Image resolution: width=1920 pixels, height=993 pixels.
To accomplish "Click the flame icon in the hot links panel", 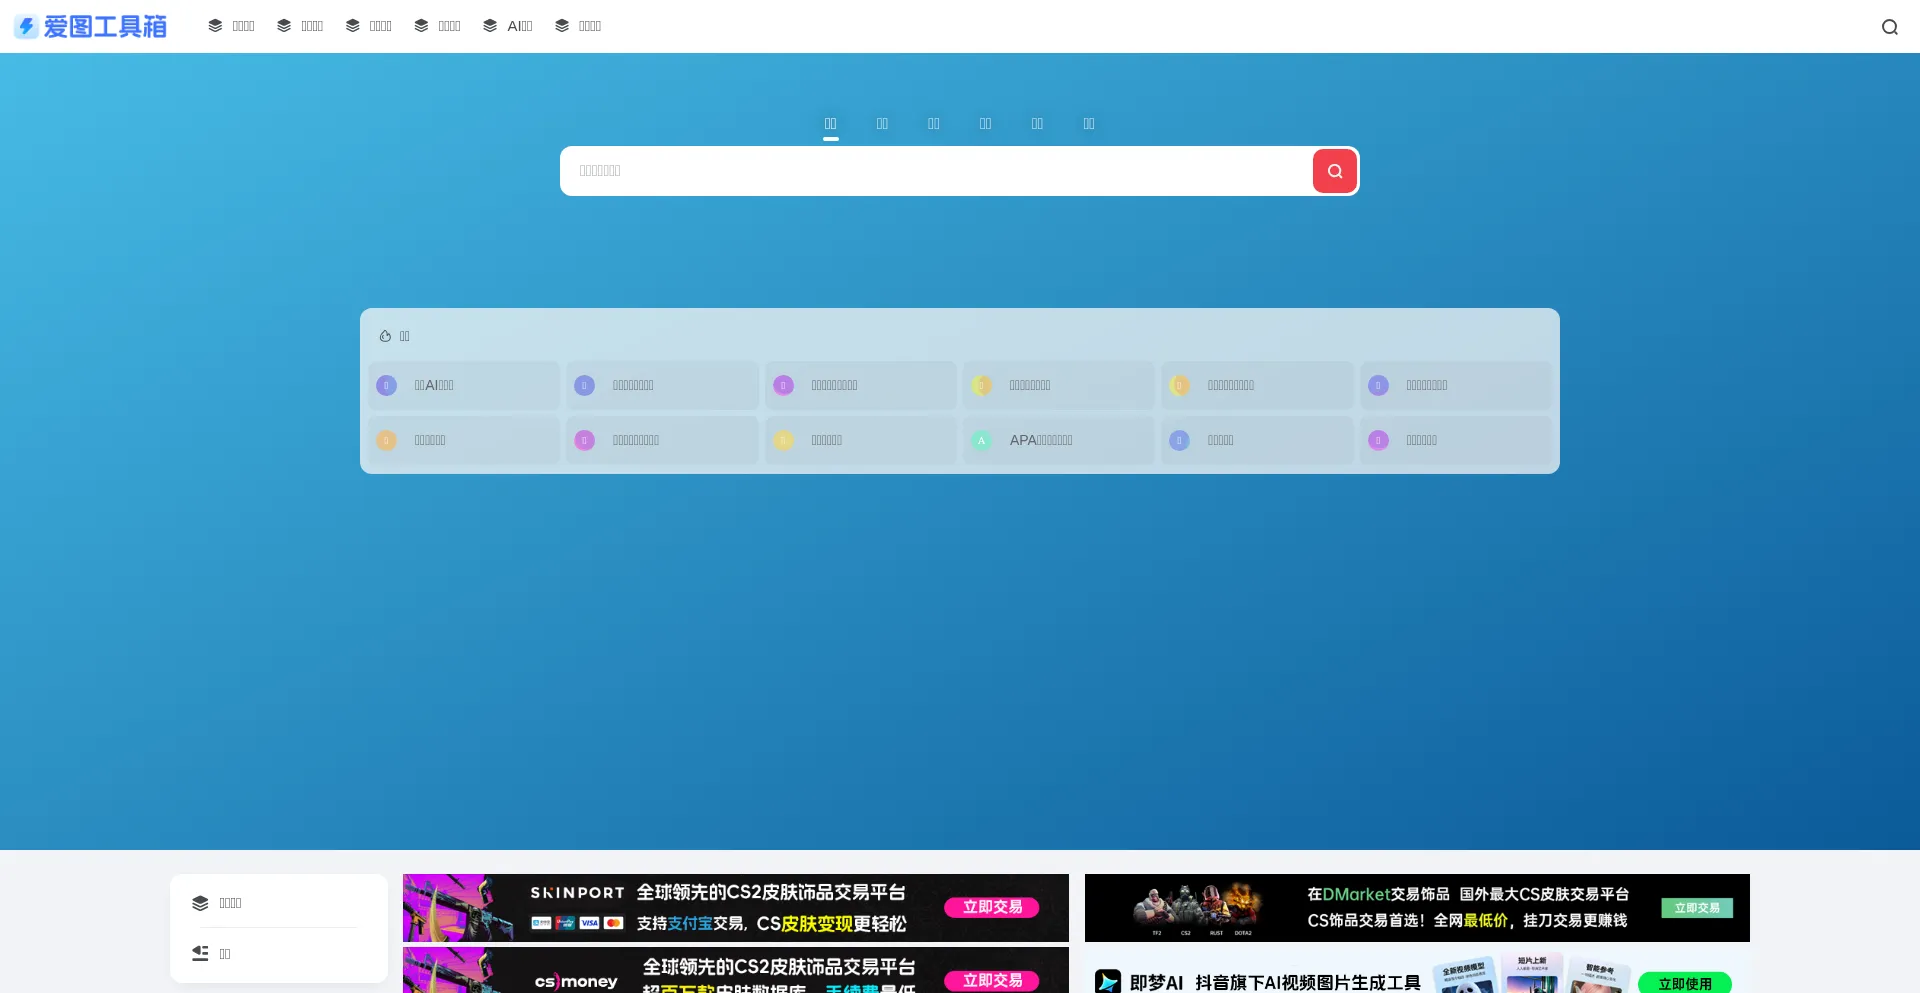I will coord(385,336).
